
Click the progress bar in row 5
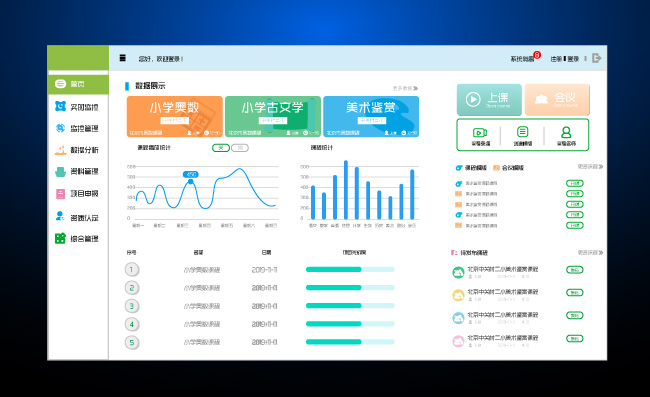[350, 342]
